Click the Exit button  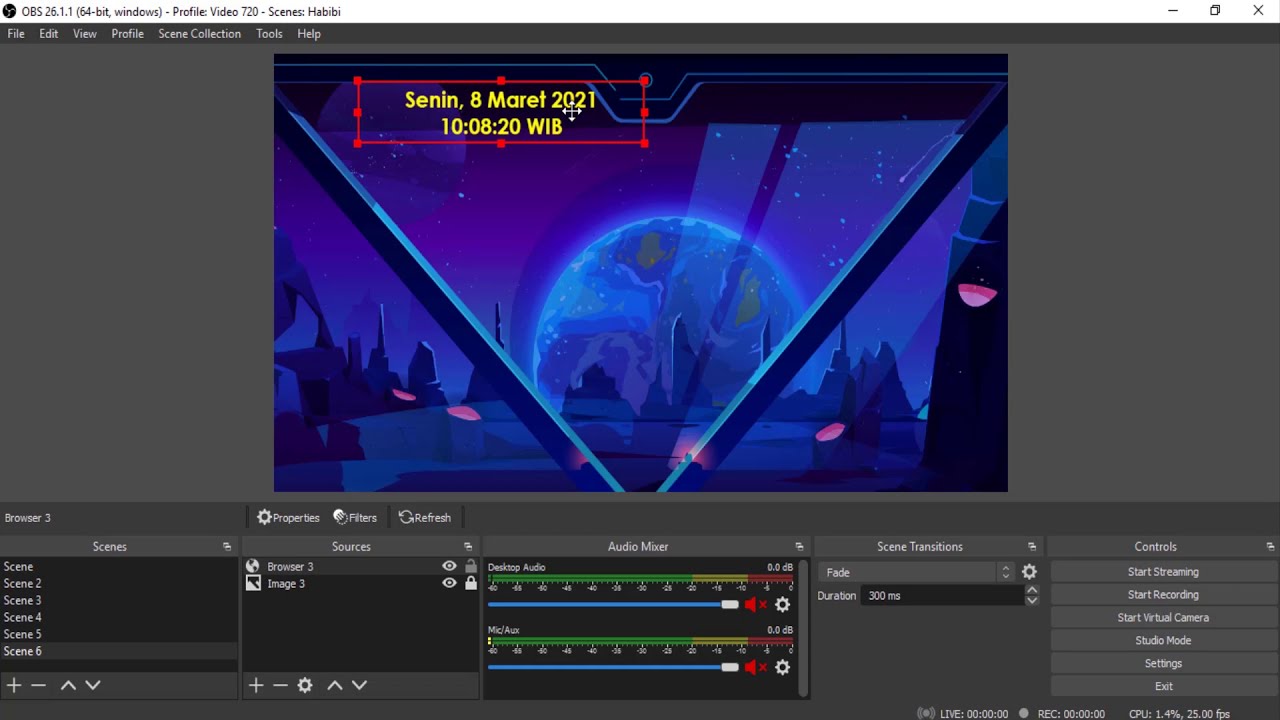1163,687
